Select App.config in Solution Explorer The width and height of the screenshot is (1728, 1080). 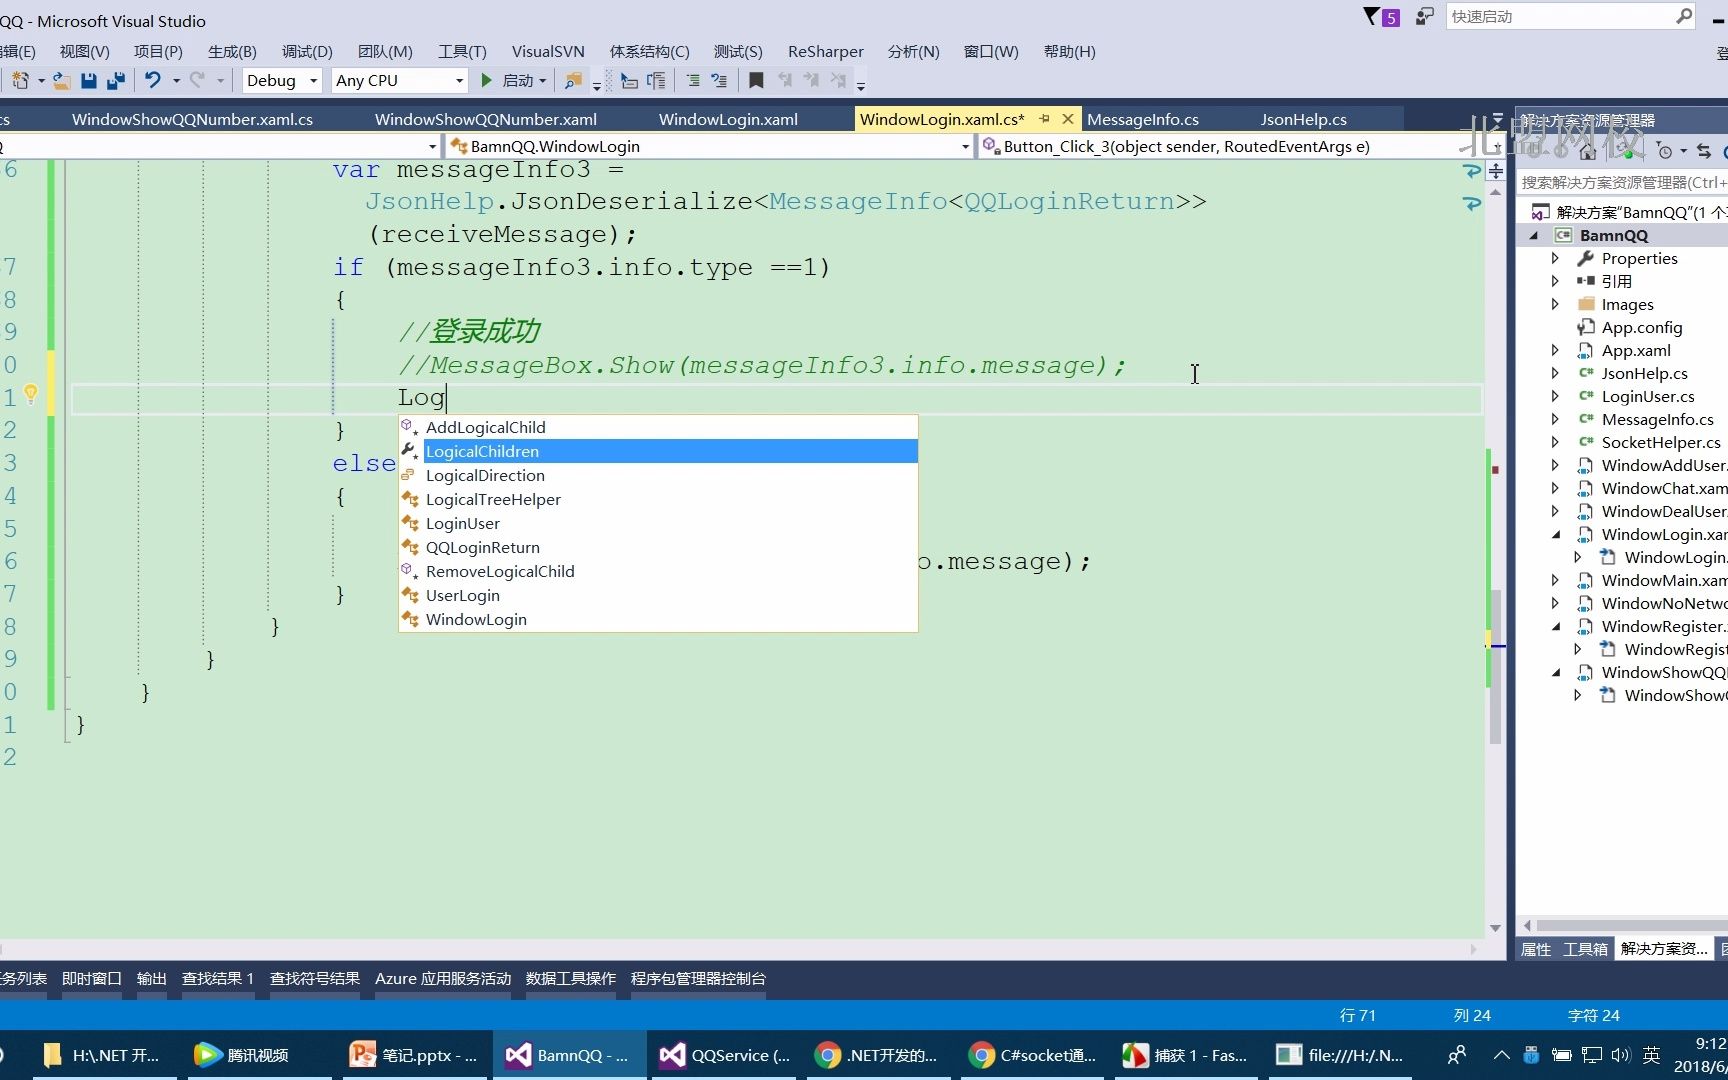pyautogui.click(x=1641, y=327)
